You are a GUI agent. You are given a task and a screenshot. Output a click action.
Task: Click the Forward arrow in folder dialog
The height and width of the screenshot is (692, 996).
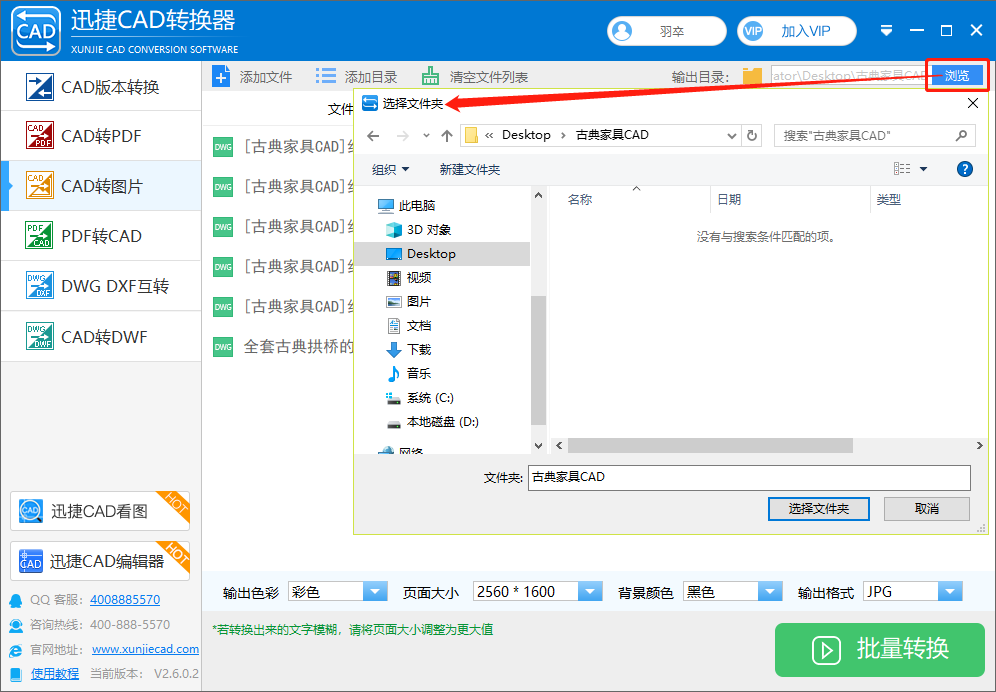point(403,135)
